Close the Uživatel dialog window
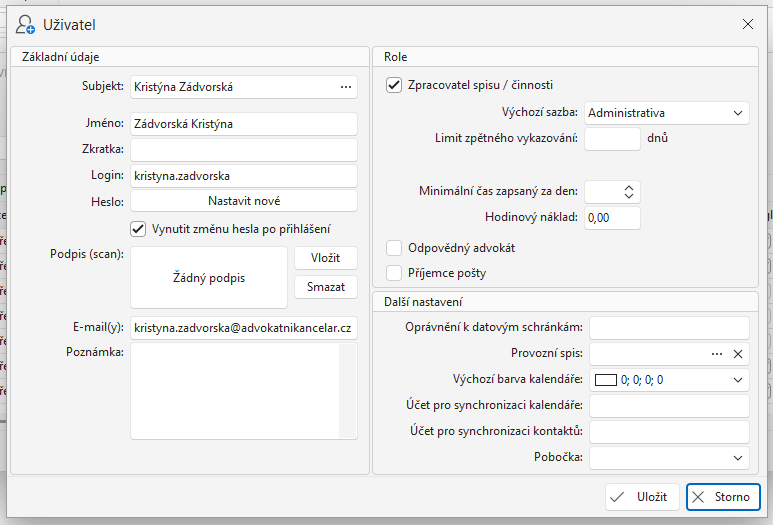Viewport: 773px width, 525px height. [747, 23]
